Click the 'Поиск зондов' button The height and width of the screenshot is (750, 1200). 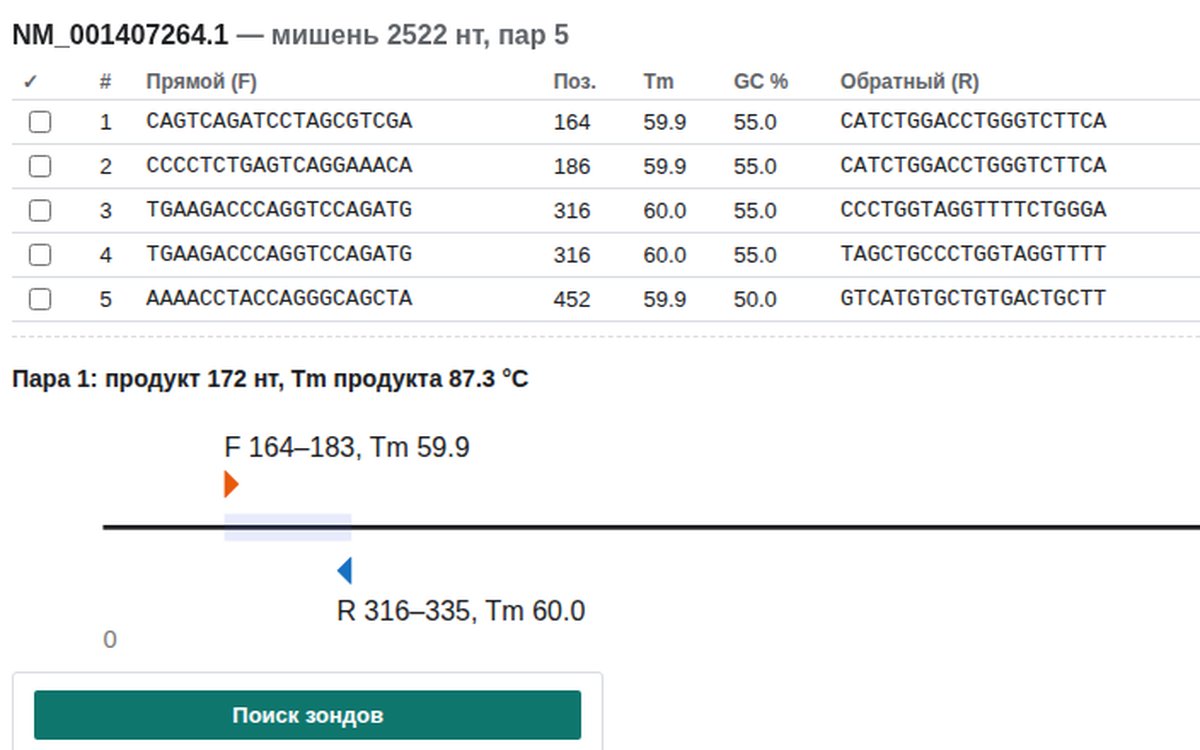coord(308,715)
